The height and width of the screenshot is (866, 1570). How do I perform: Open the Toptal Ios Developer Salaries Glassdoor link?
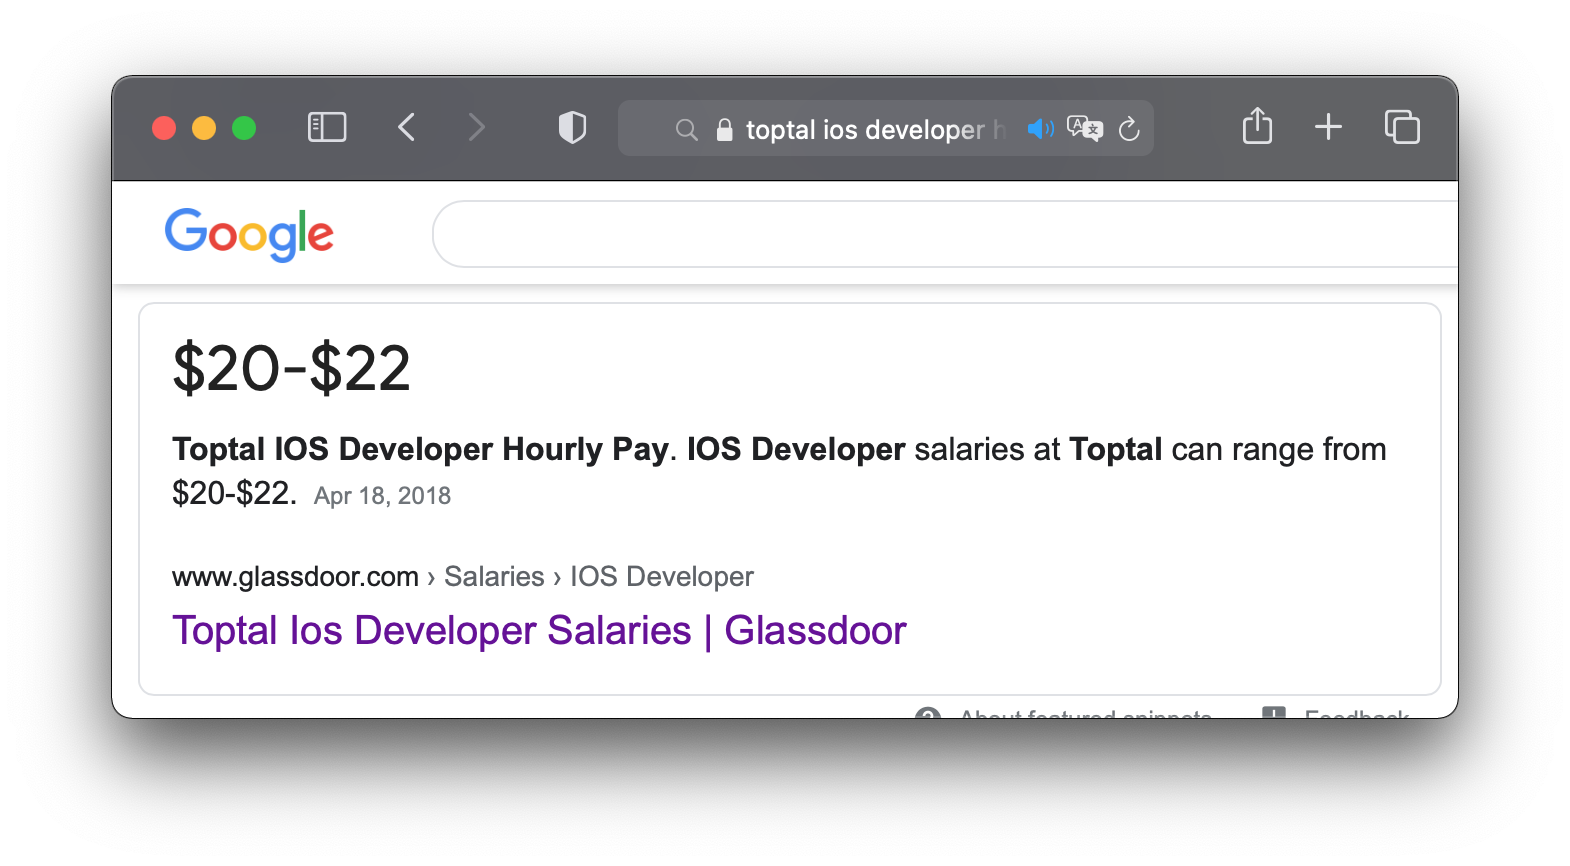click(539, 631)
